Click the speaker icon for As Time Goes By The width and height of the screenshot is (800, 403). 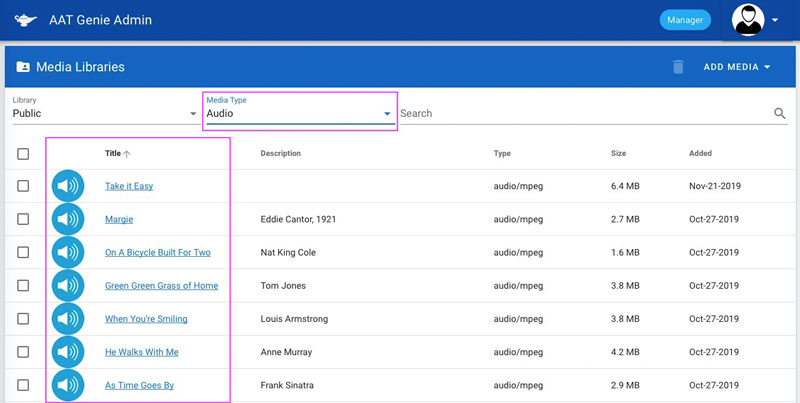click(x=68, y=385)
